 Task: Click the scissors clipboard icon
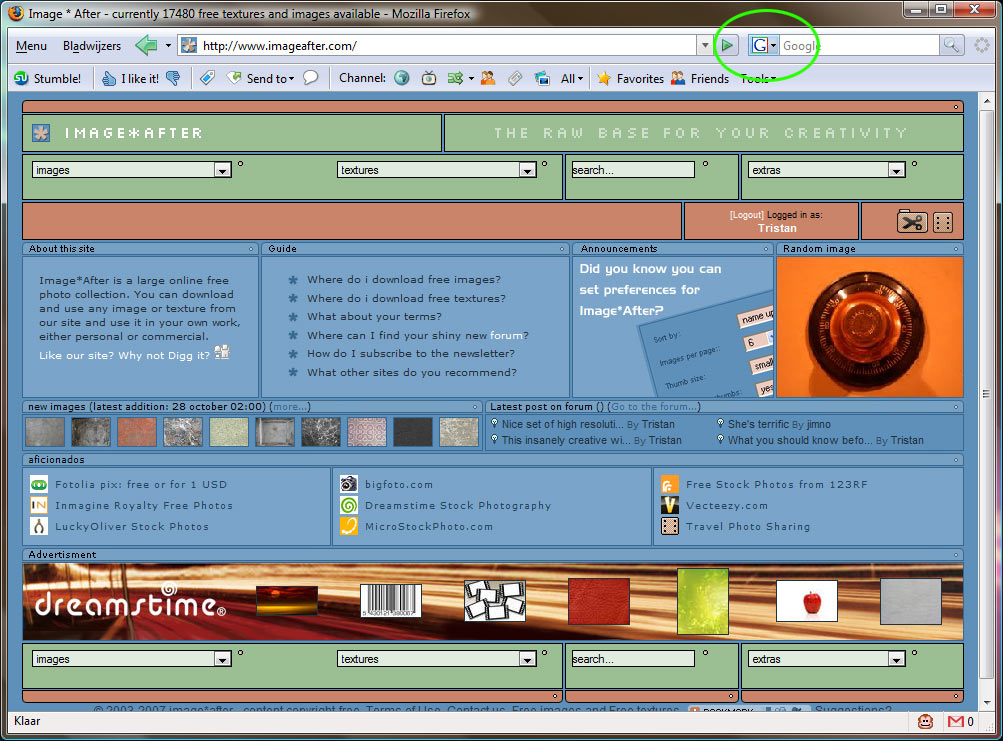coord(912,221)
